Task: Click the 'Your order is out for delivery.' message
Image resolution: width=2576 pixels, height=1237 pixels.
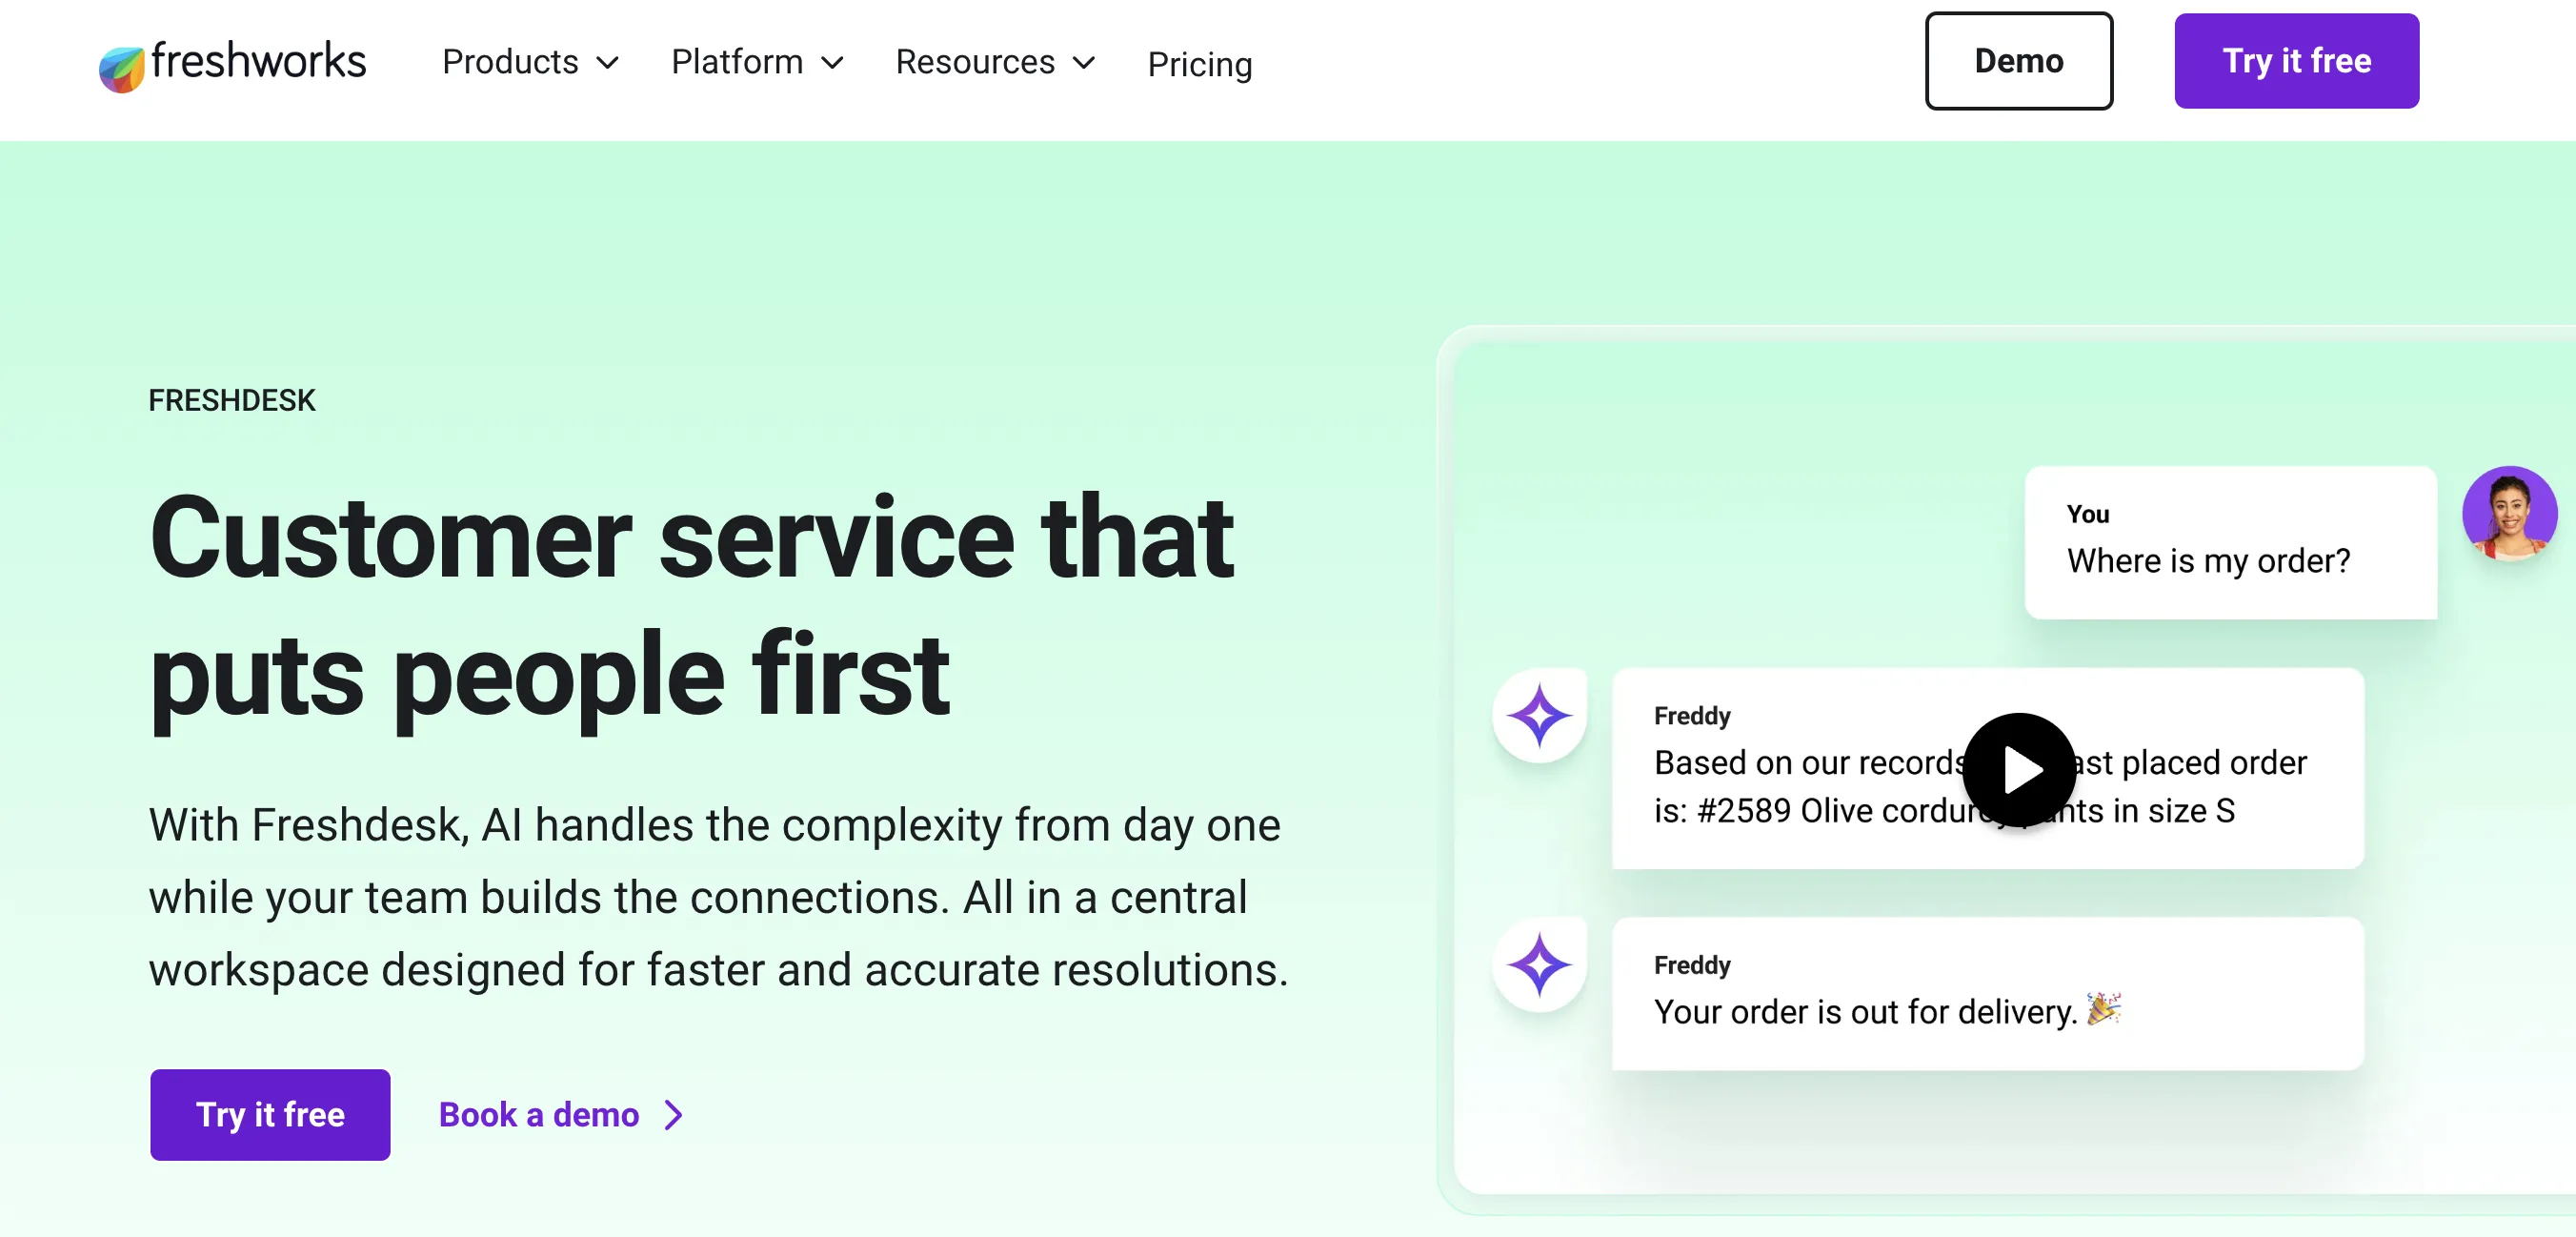Action: click(x=1987, y=993)
